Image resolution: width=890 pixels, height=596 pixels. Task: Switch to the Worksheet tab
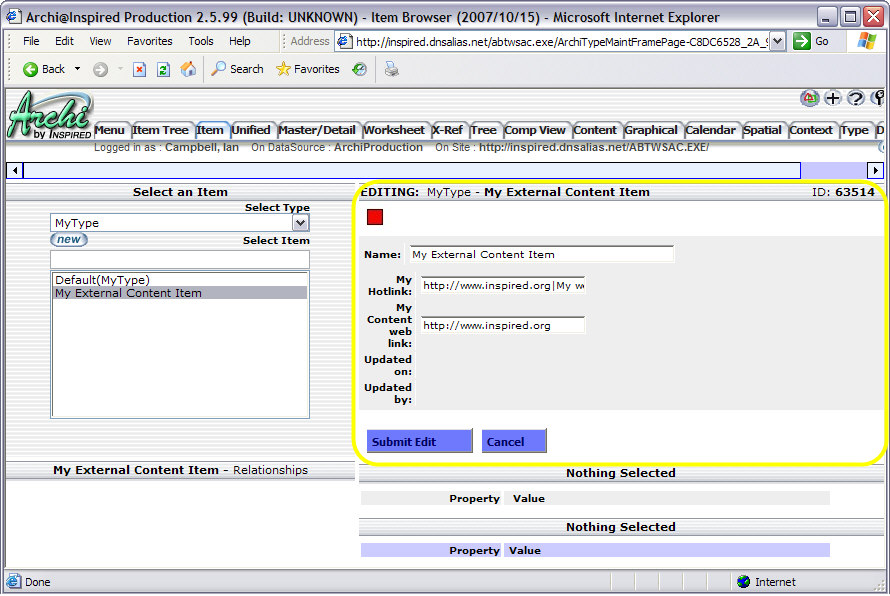point(393,130)
